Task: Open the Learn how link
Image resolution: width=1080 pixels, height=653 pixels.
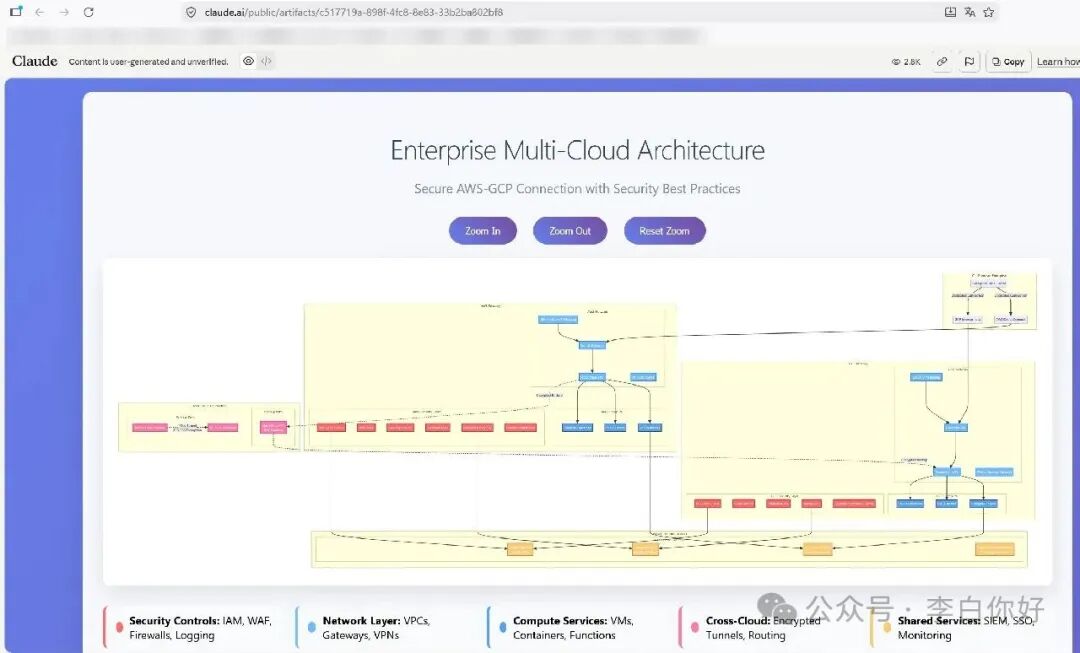Action: point(1058,62)
